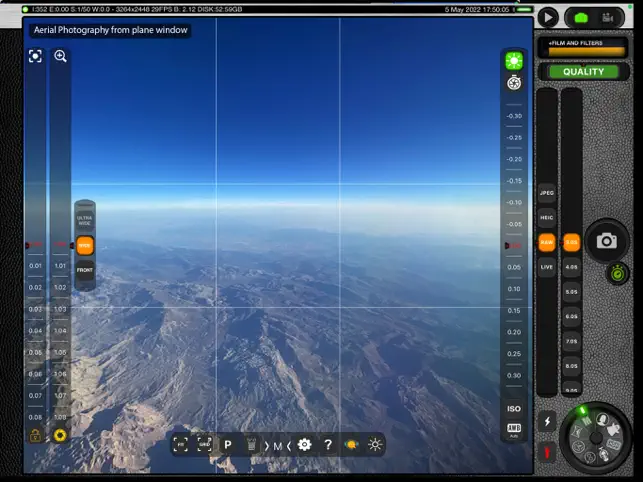The height and width of the screenshot is (482, 643).
Task: Select photo camera mode
Action: [x=580, y=17]
